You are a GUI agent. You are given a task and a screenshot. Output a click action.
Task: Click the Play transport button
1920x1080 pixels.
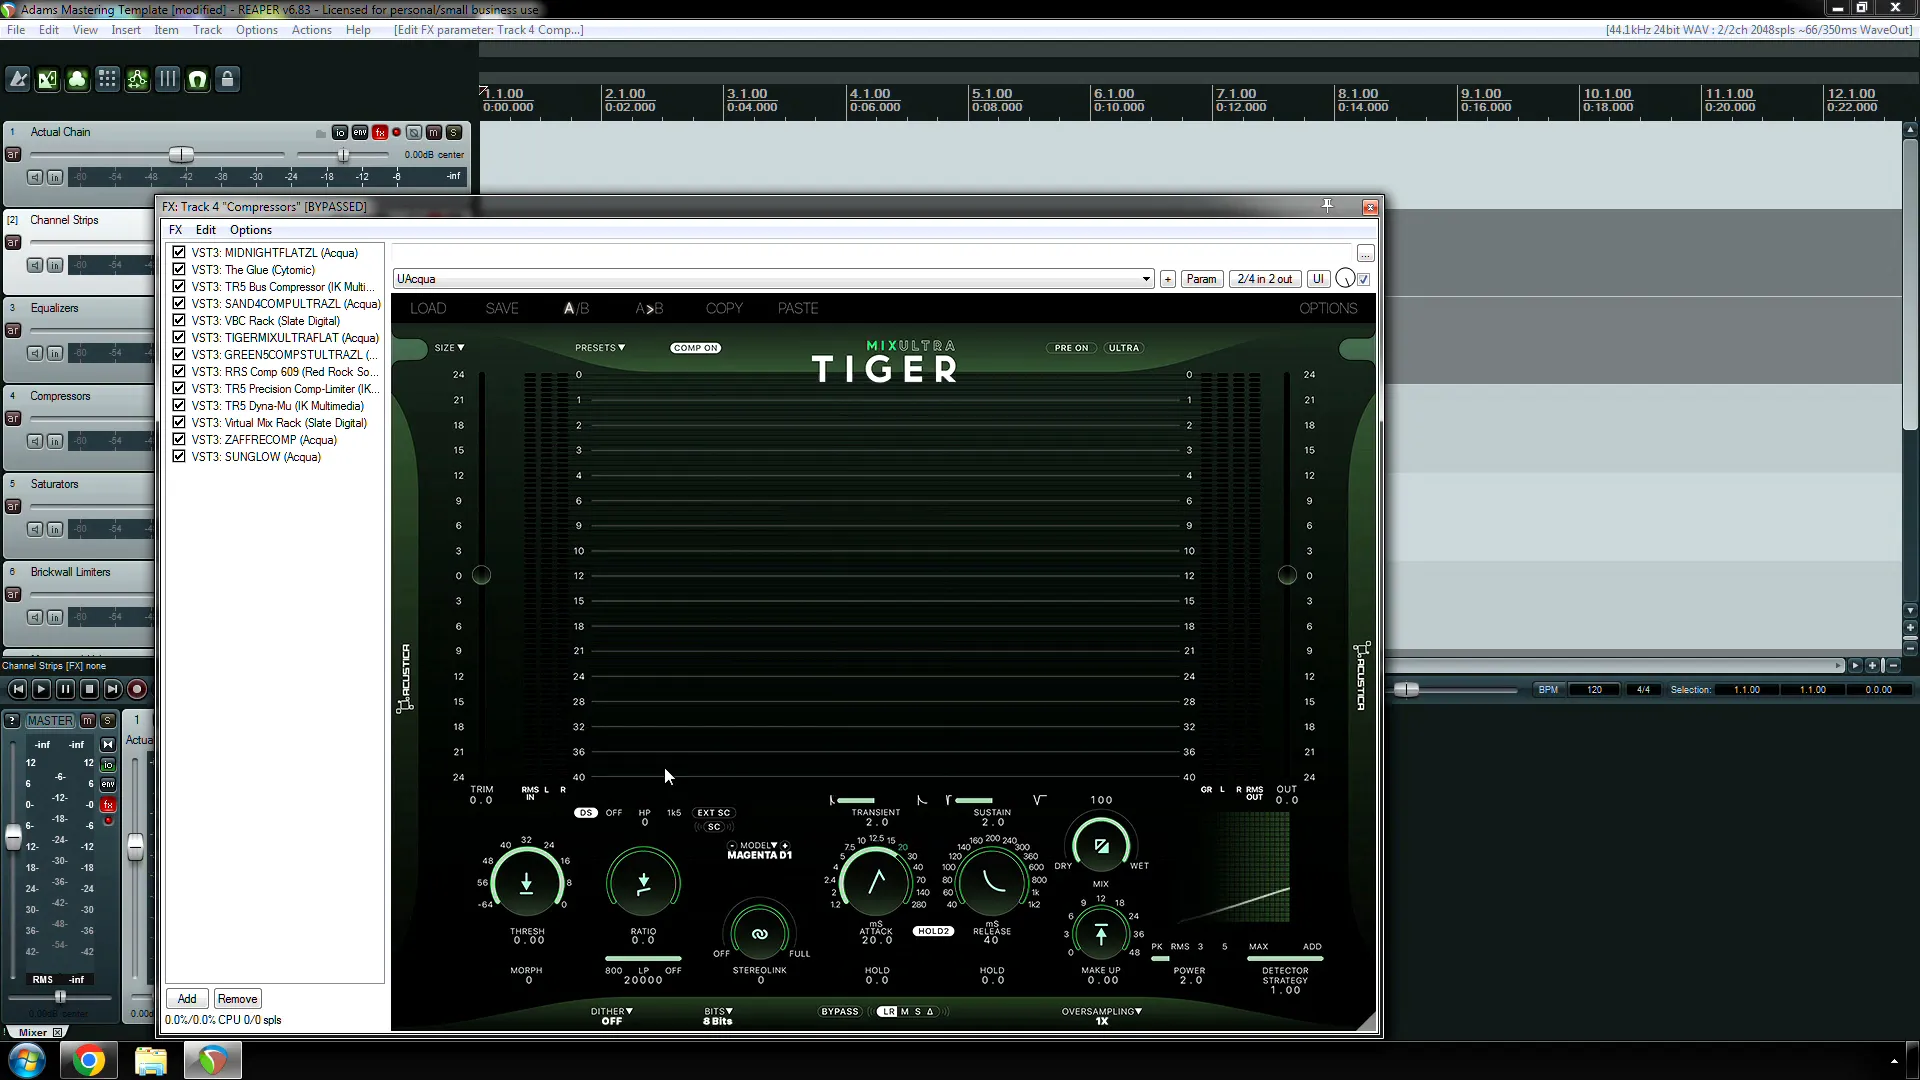click(x=41, y=689)
